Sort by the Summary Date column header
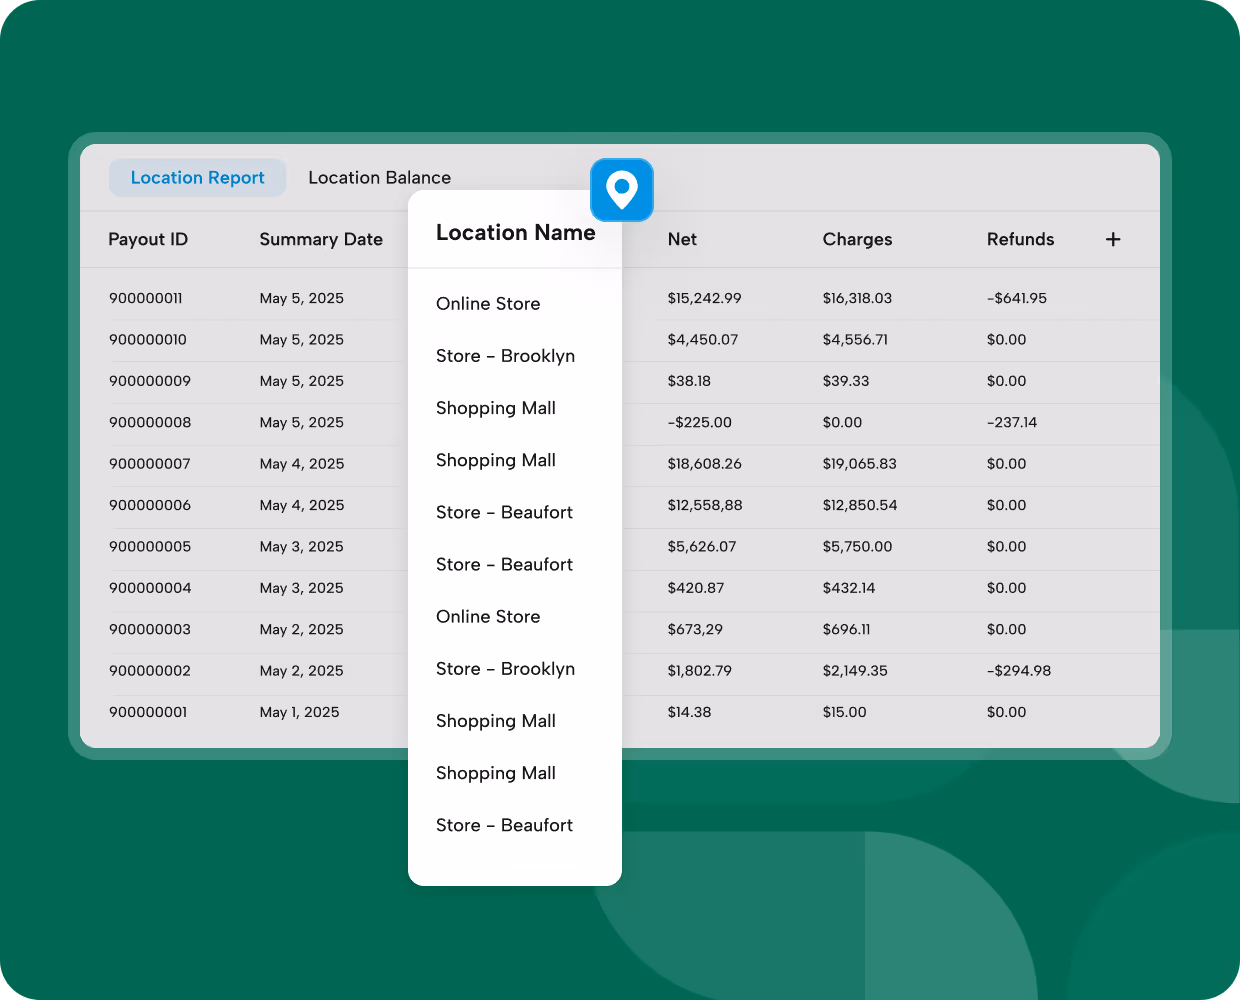 click(x=321, y=239)
